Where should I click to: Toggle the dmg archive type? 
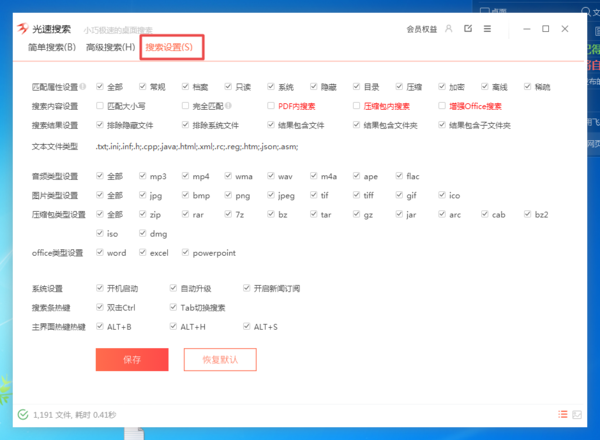coord(142,233)
